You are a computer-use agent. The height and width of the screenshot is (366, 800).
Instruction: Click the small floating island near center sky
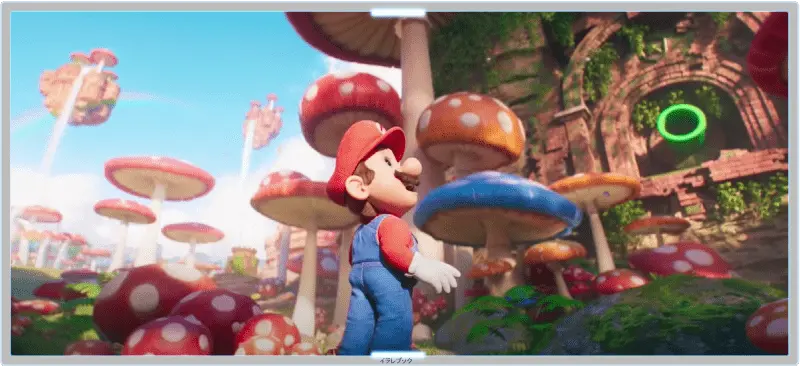pyautogui.click(x=263, y=123)
